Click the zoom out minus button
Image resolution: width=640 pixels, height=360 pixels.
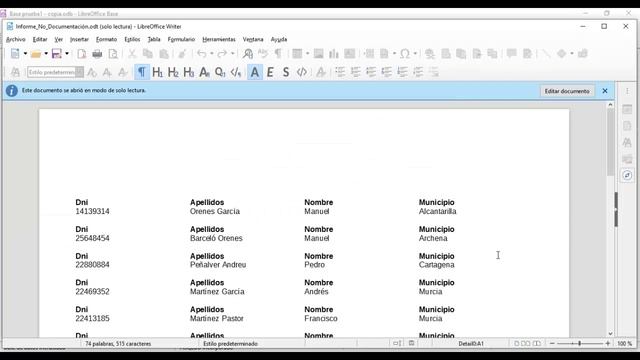(552, 344)
